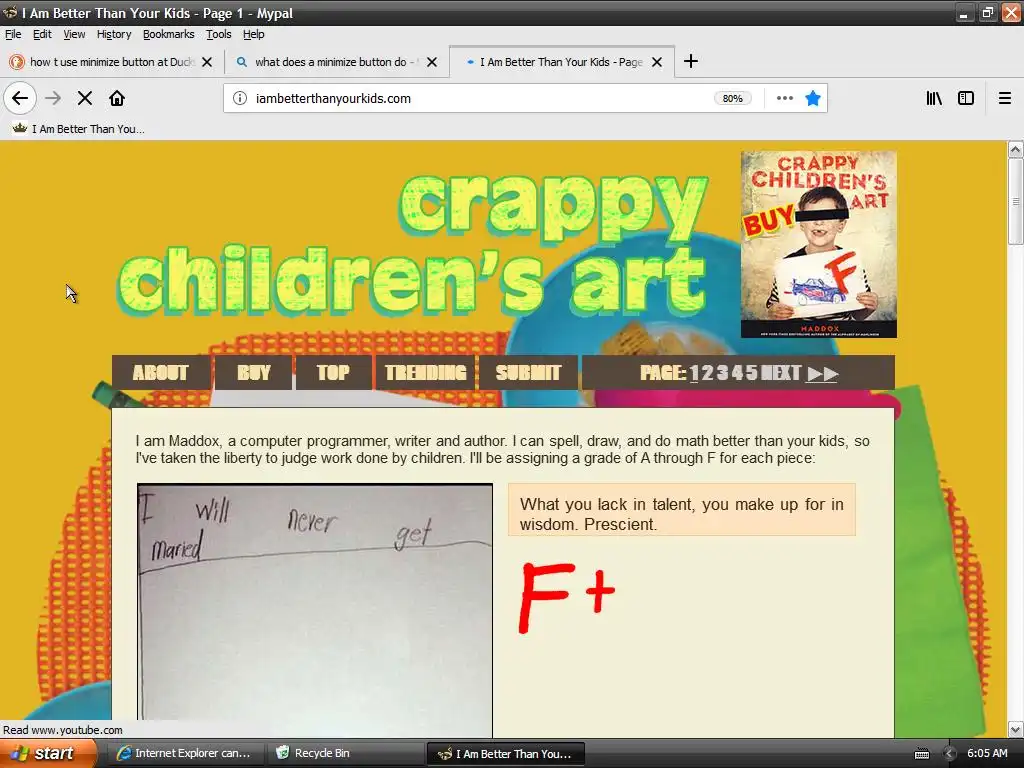1024x768 pixels.
Task: Click the crown bookmark 'I Am Better Than You...'
Action: click(x=78, y=129)
